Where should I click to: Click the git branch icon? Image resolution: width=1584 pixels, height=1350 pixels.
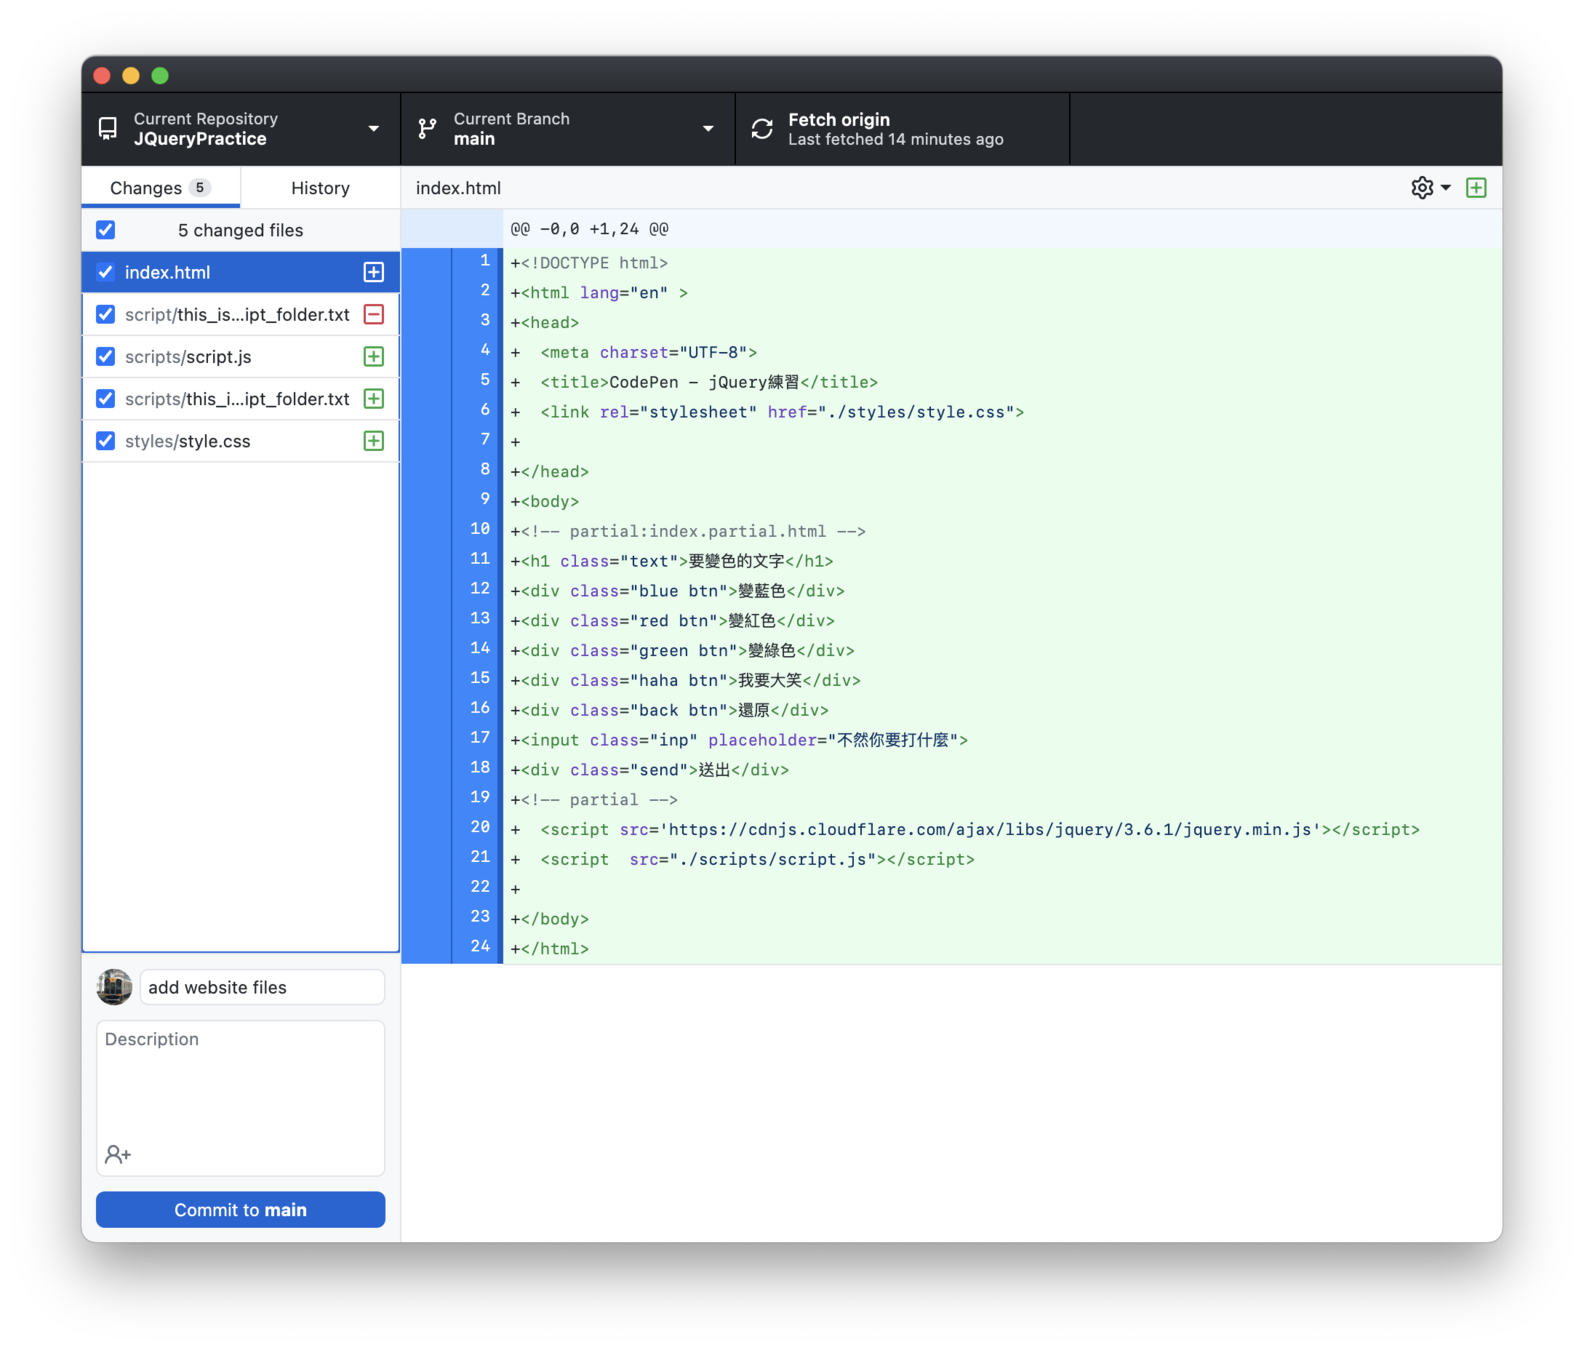427,129
